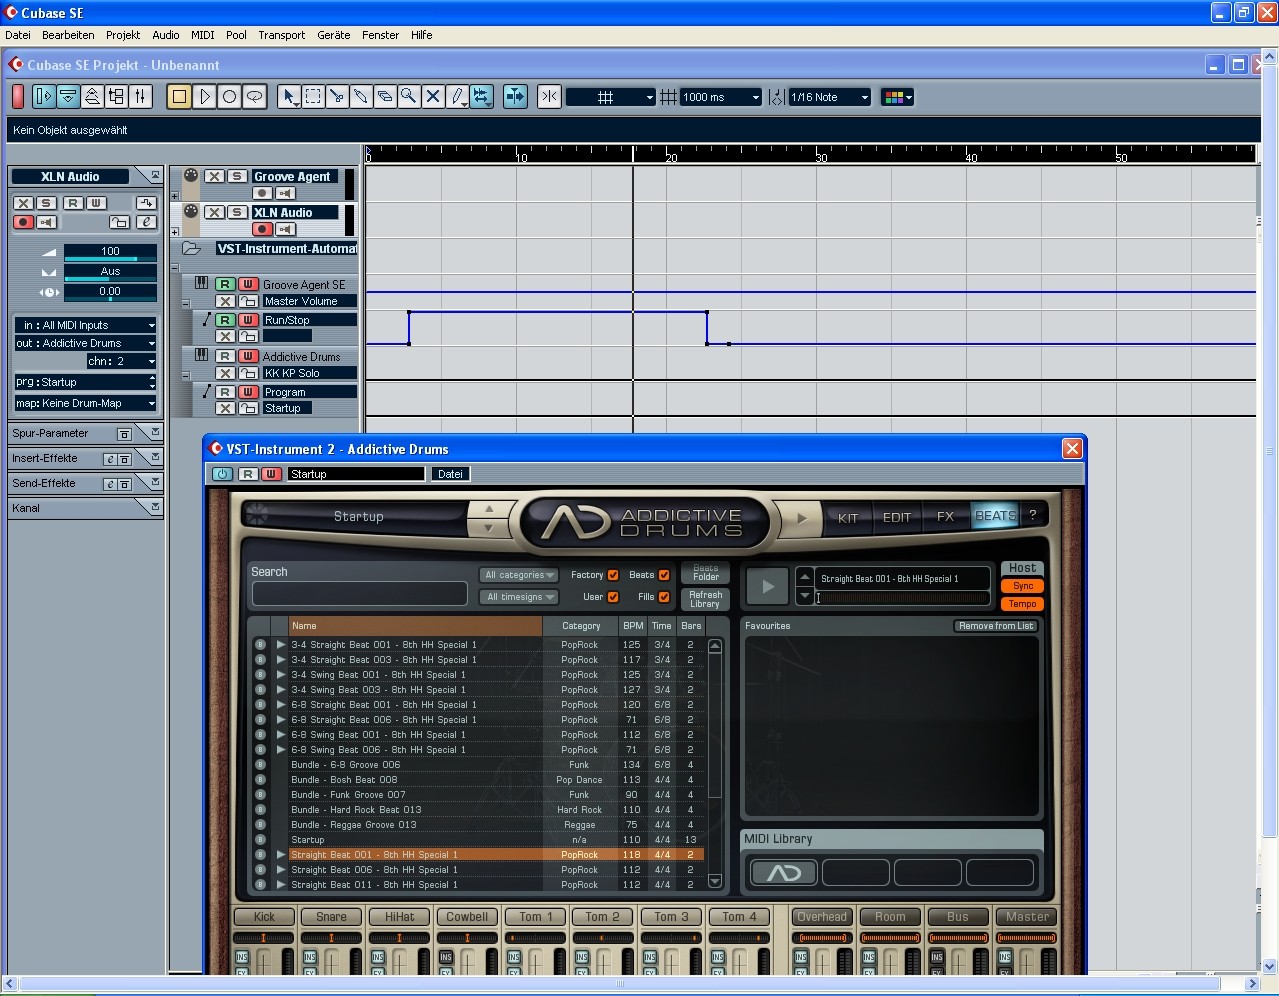
Task: Toggle record enable on XLN Audio track row
Action: tap(262, 230)
